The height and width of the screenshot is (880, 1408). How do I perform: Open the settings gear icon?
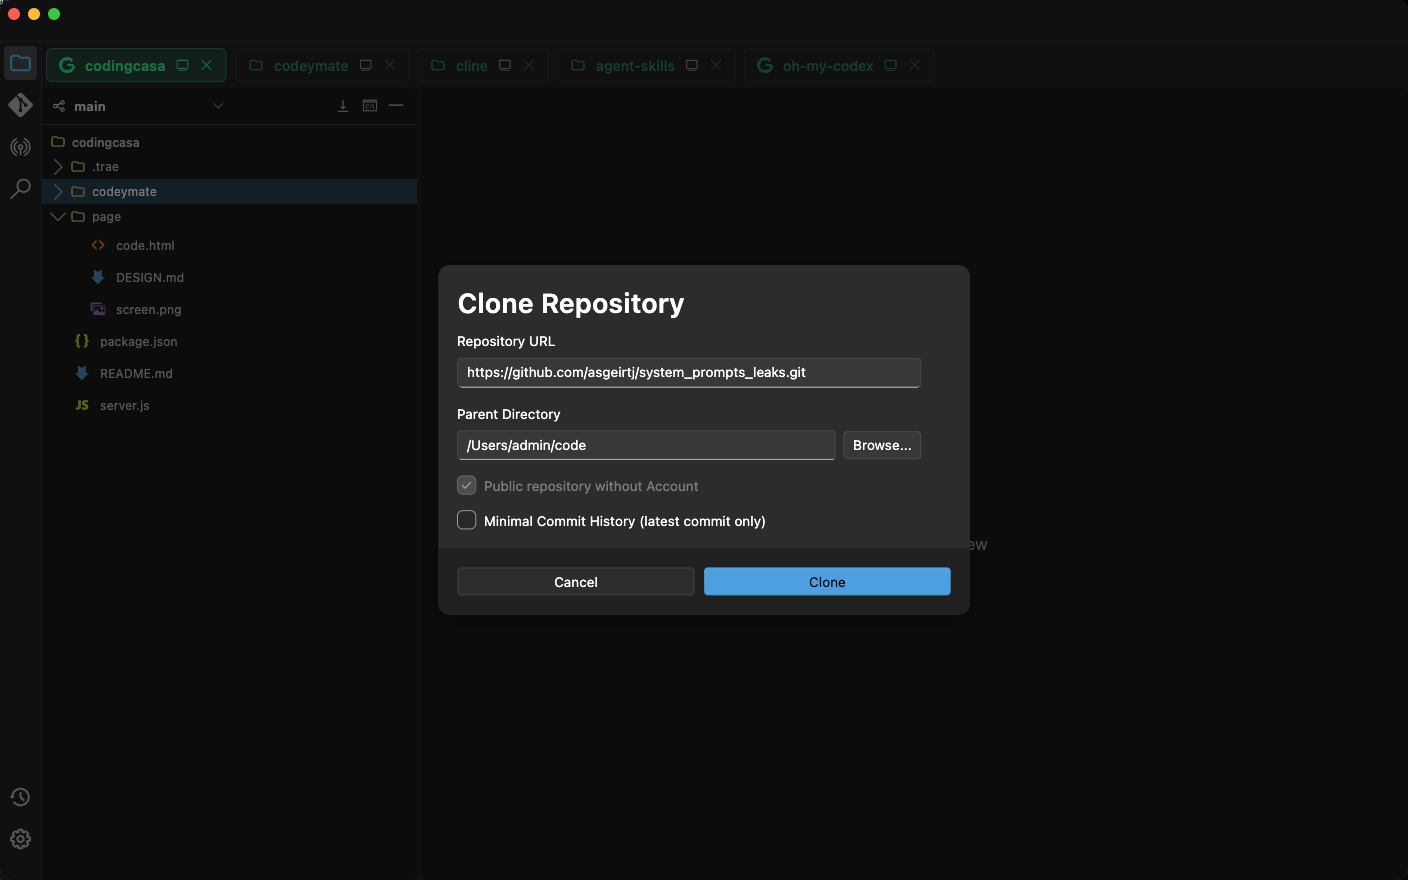20,839
